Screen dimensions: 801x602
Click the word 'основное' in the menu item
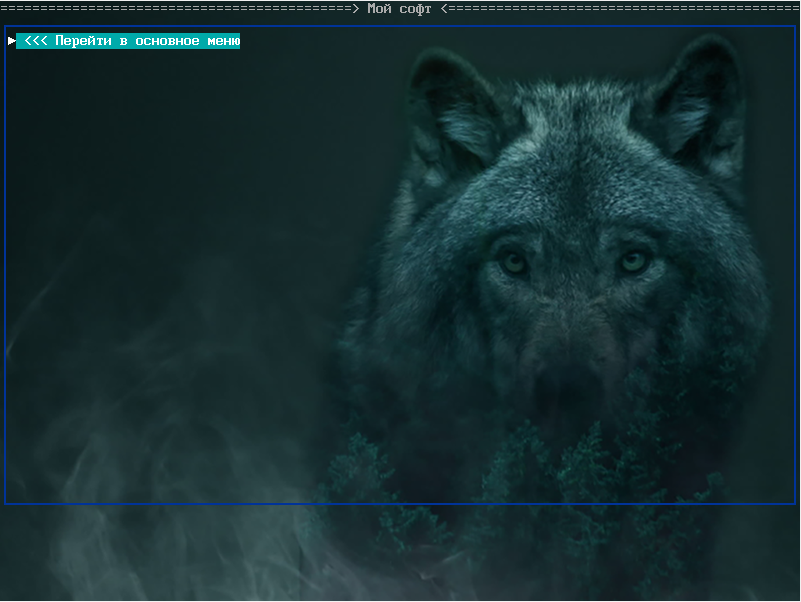click(x=167, y=41)
